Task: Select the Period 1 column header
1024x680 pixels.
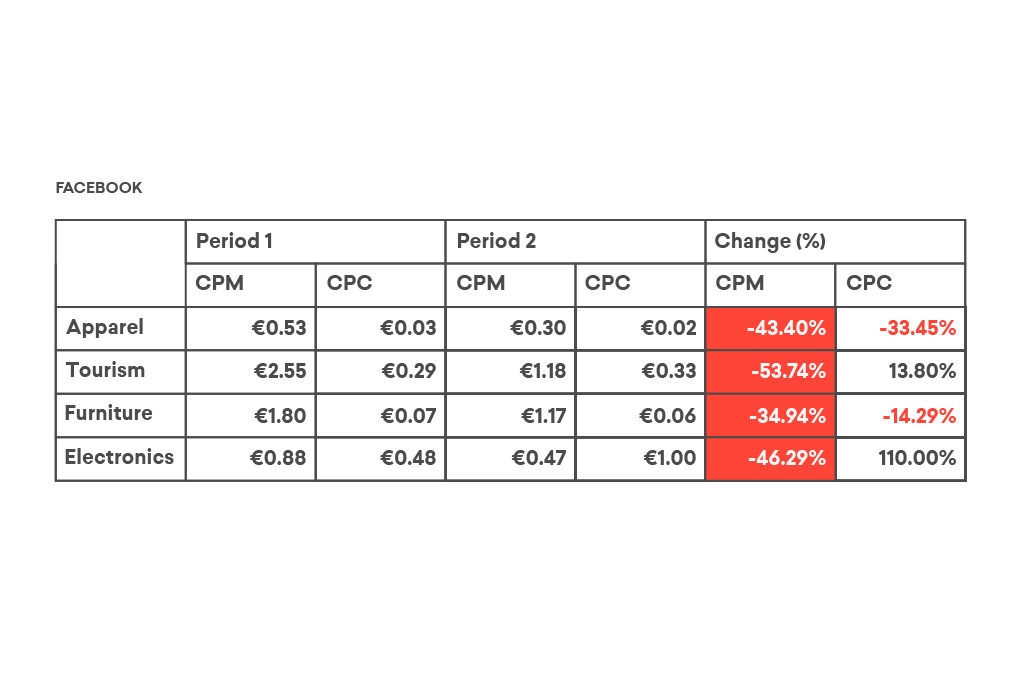Action: (234, 241)
